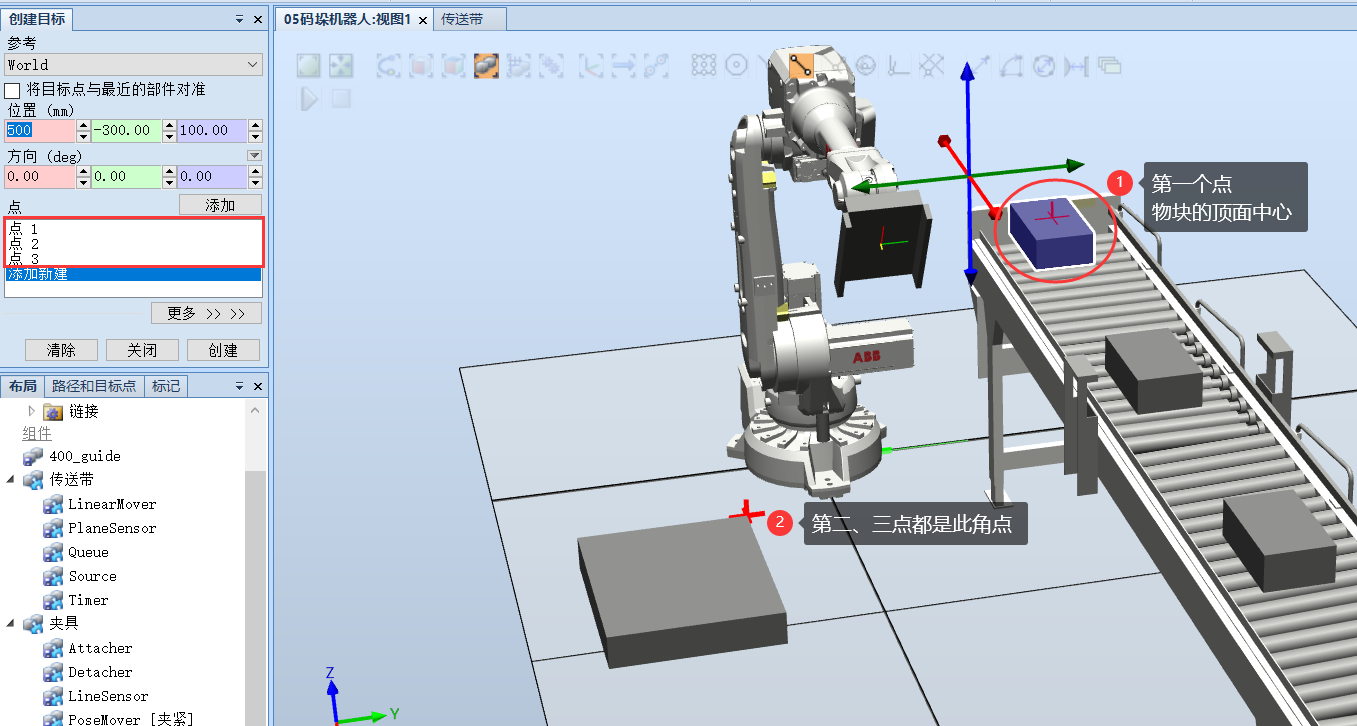Click the Attacher component icon
This screenshot has width=1357, height=726.
[54, 648]
